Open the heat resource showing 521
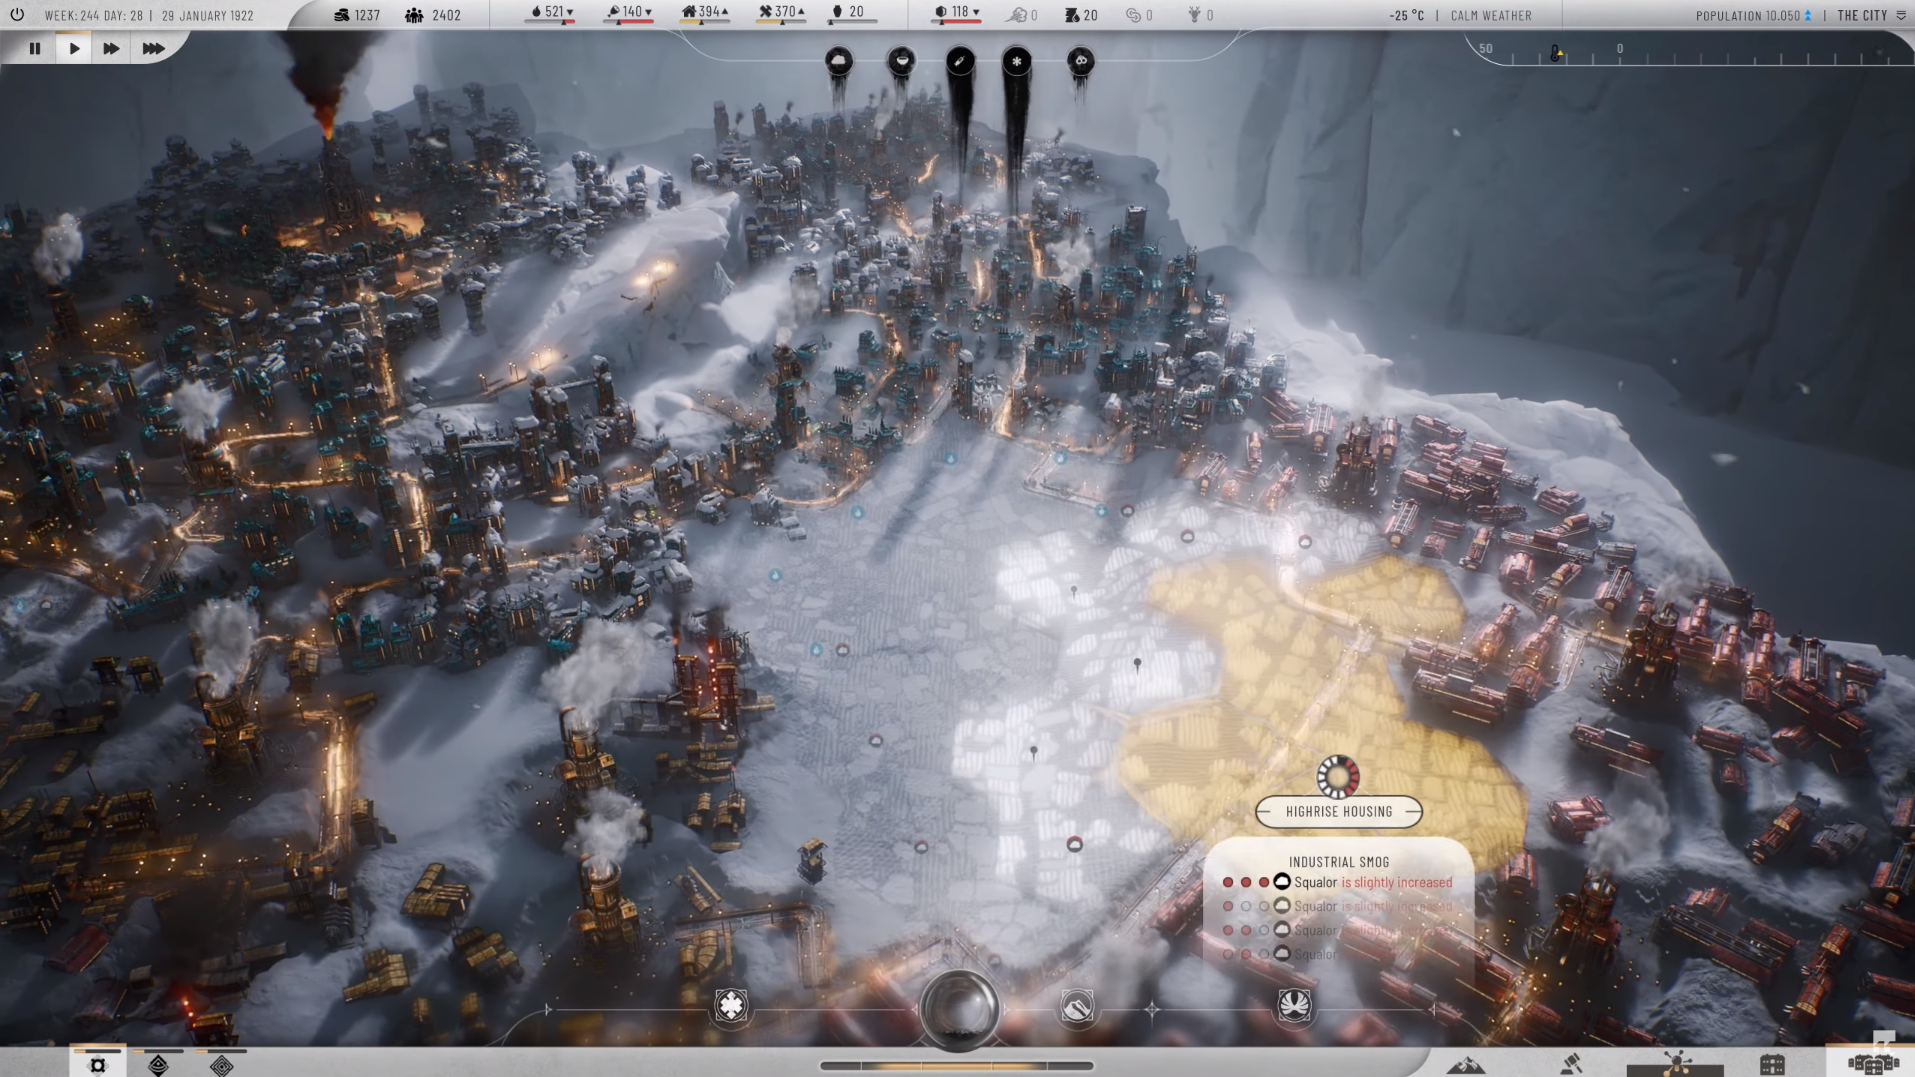The image size is (1915, 1077). pos(552,13)
